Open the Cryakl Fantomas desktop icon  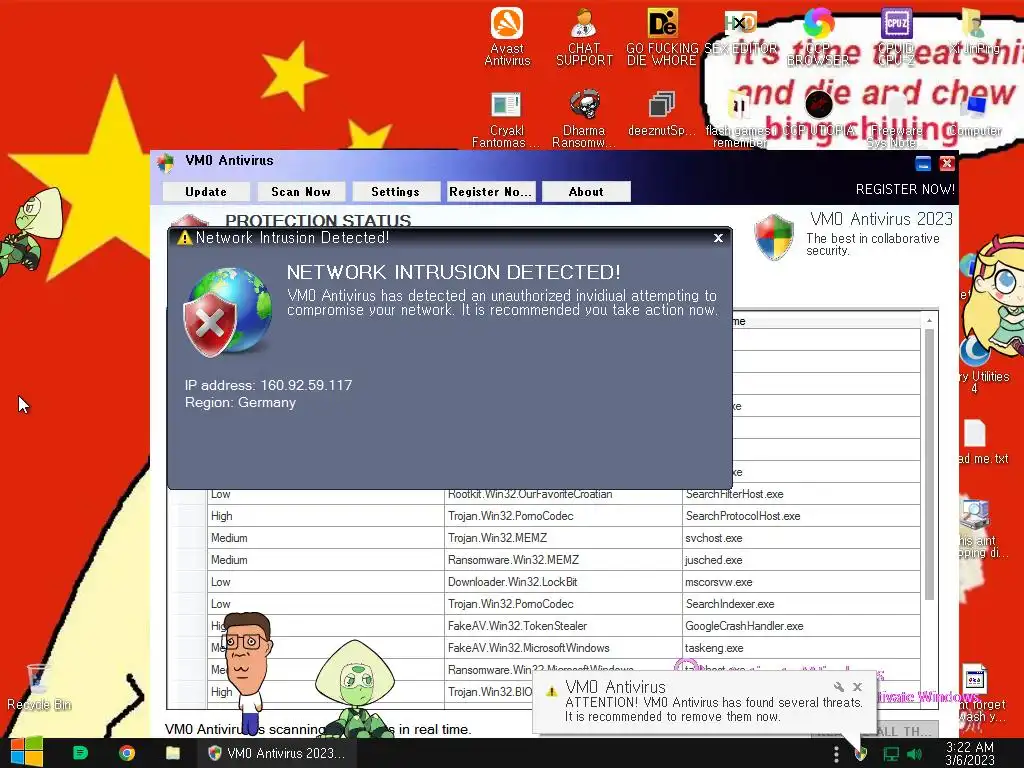(505, 119)
